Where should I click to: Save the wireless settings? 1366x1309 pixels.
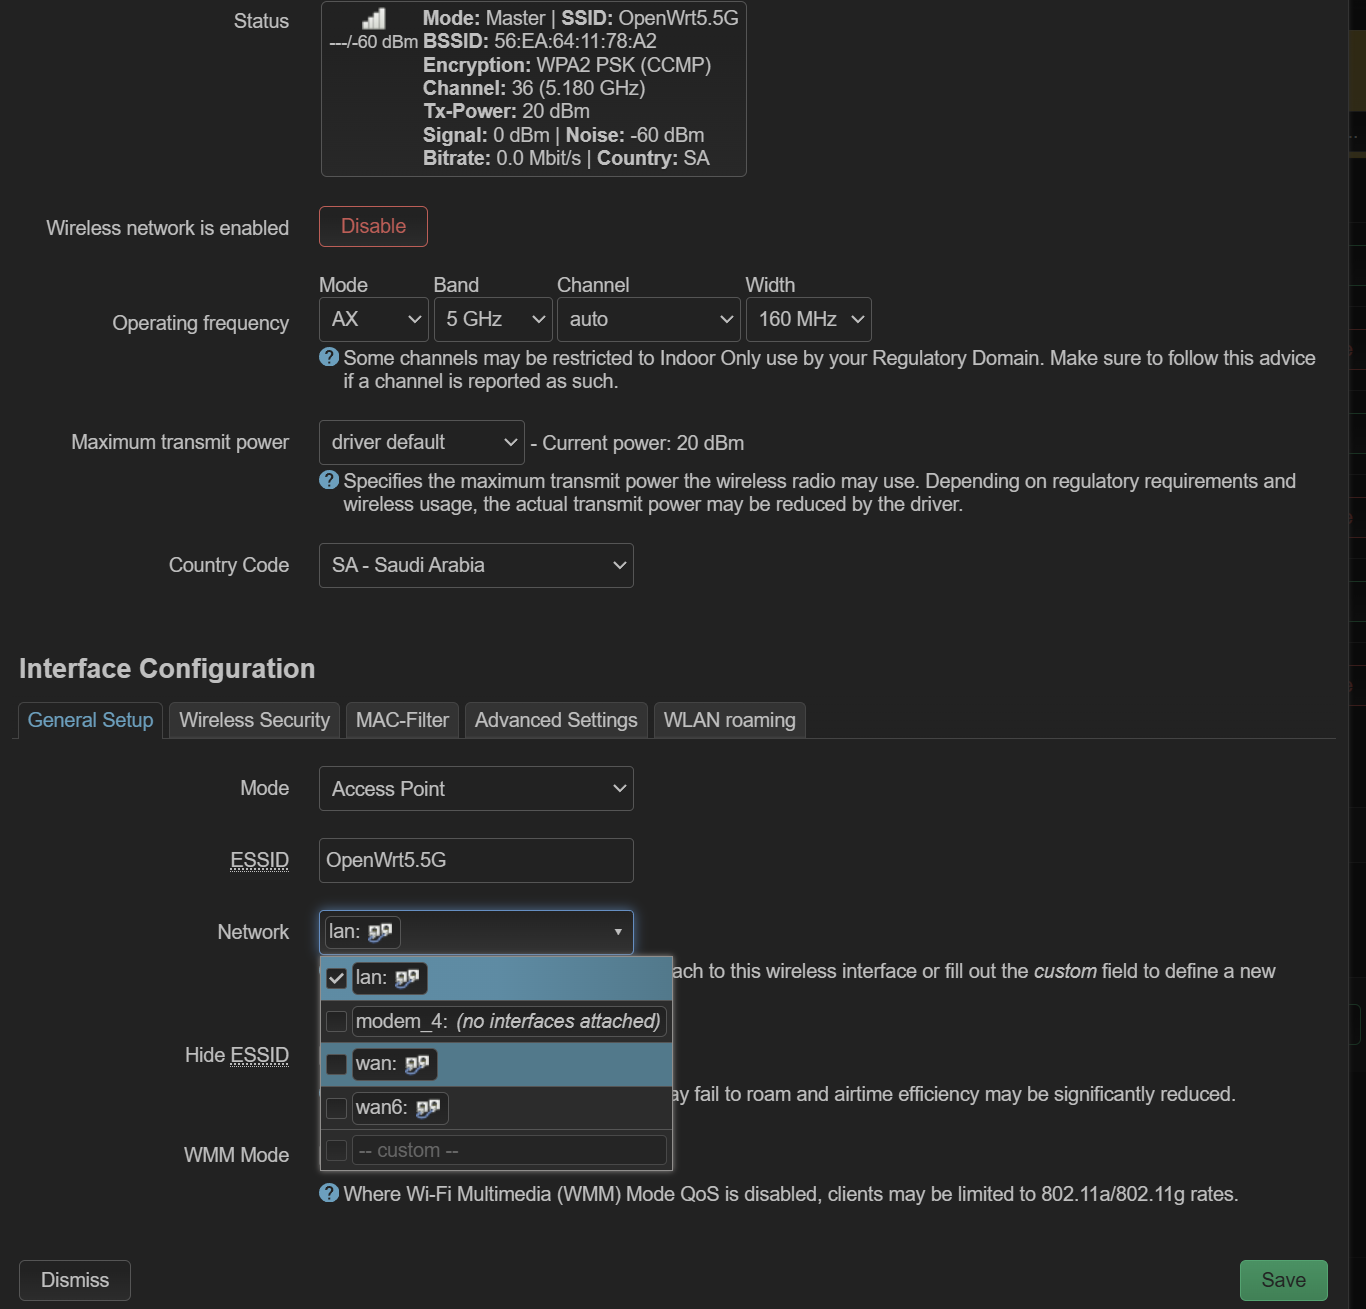[x=1284, y=1280]
